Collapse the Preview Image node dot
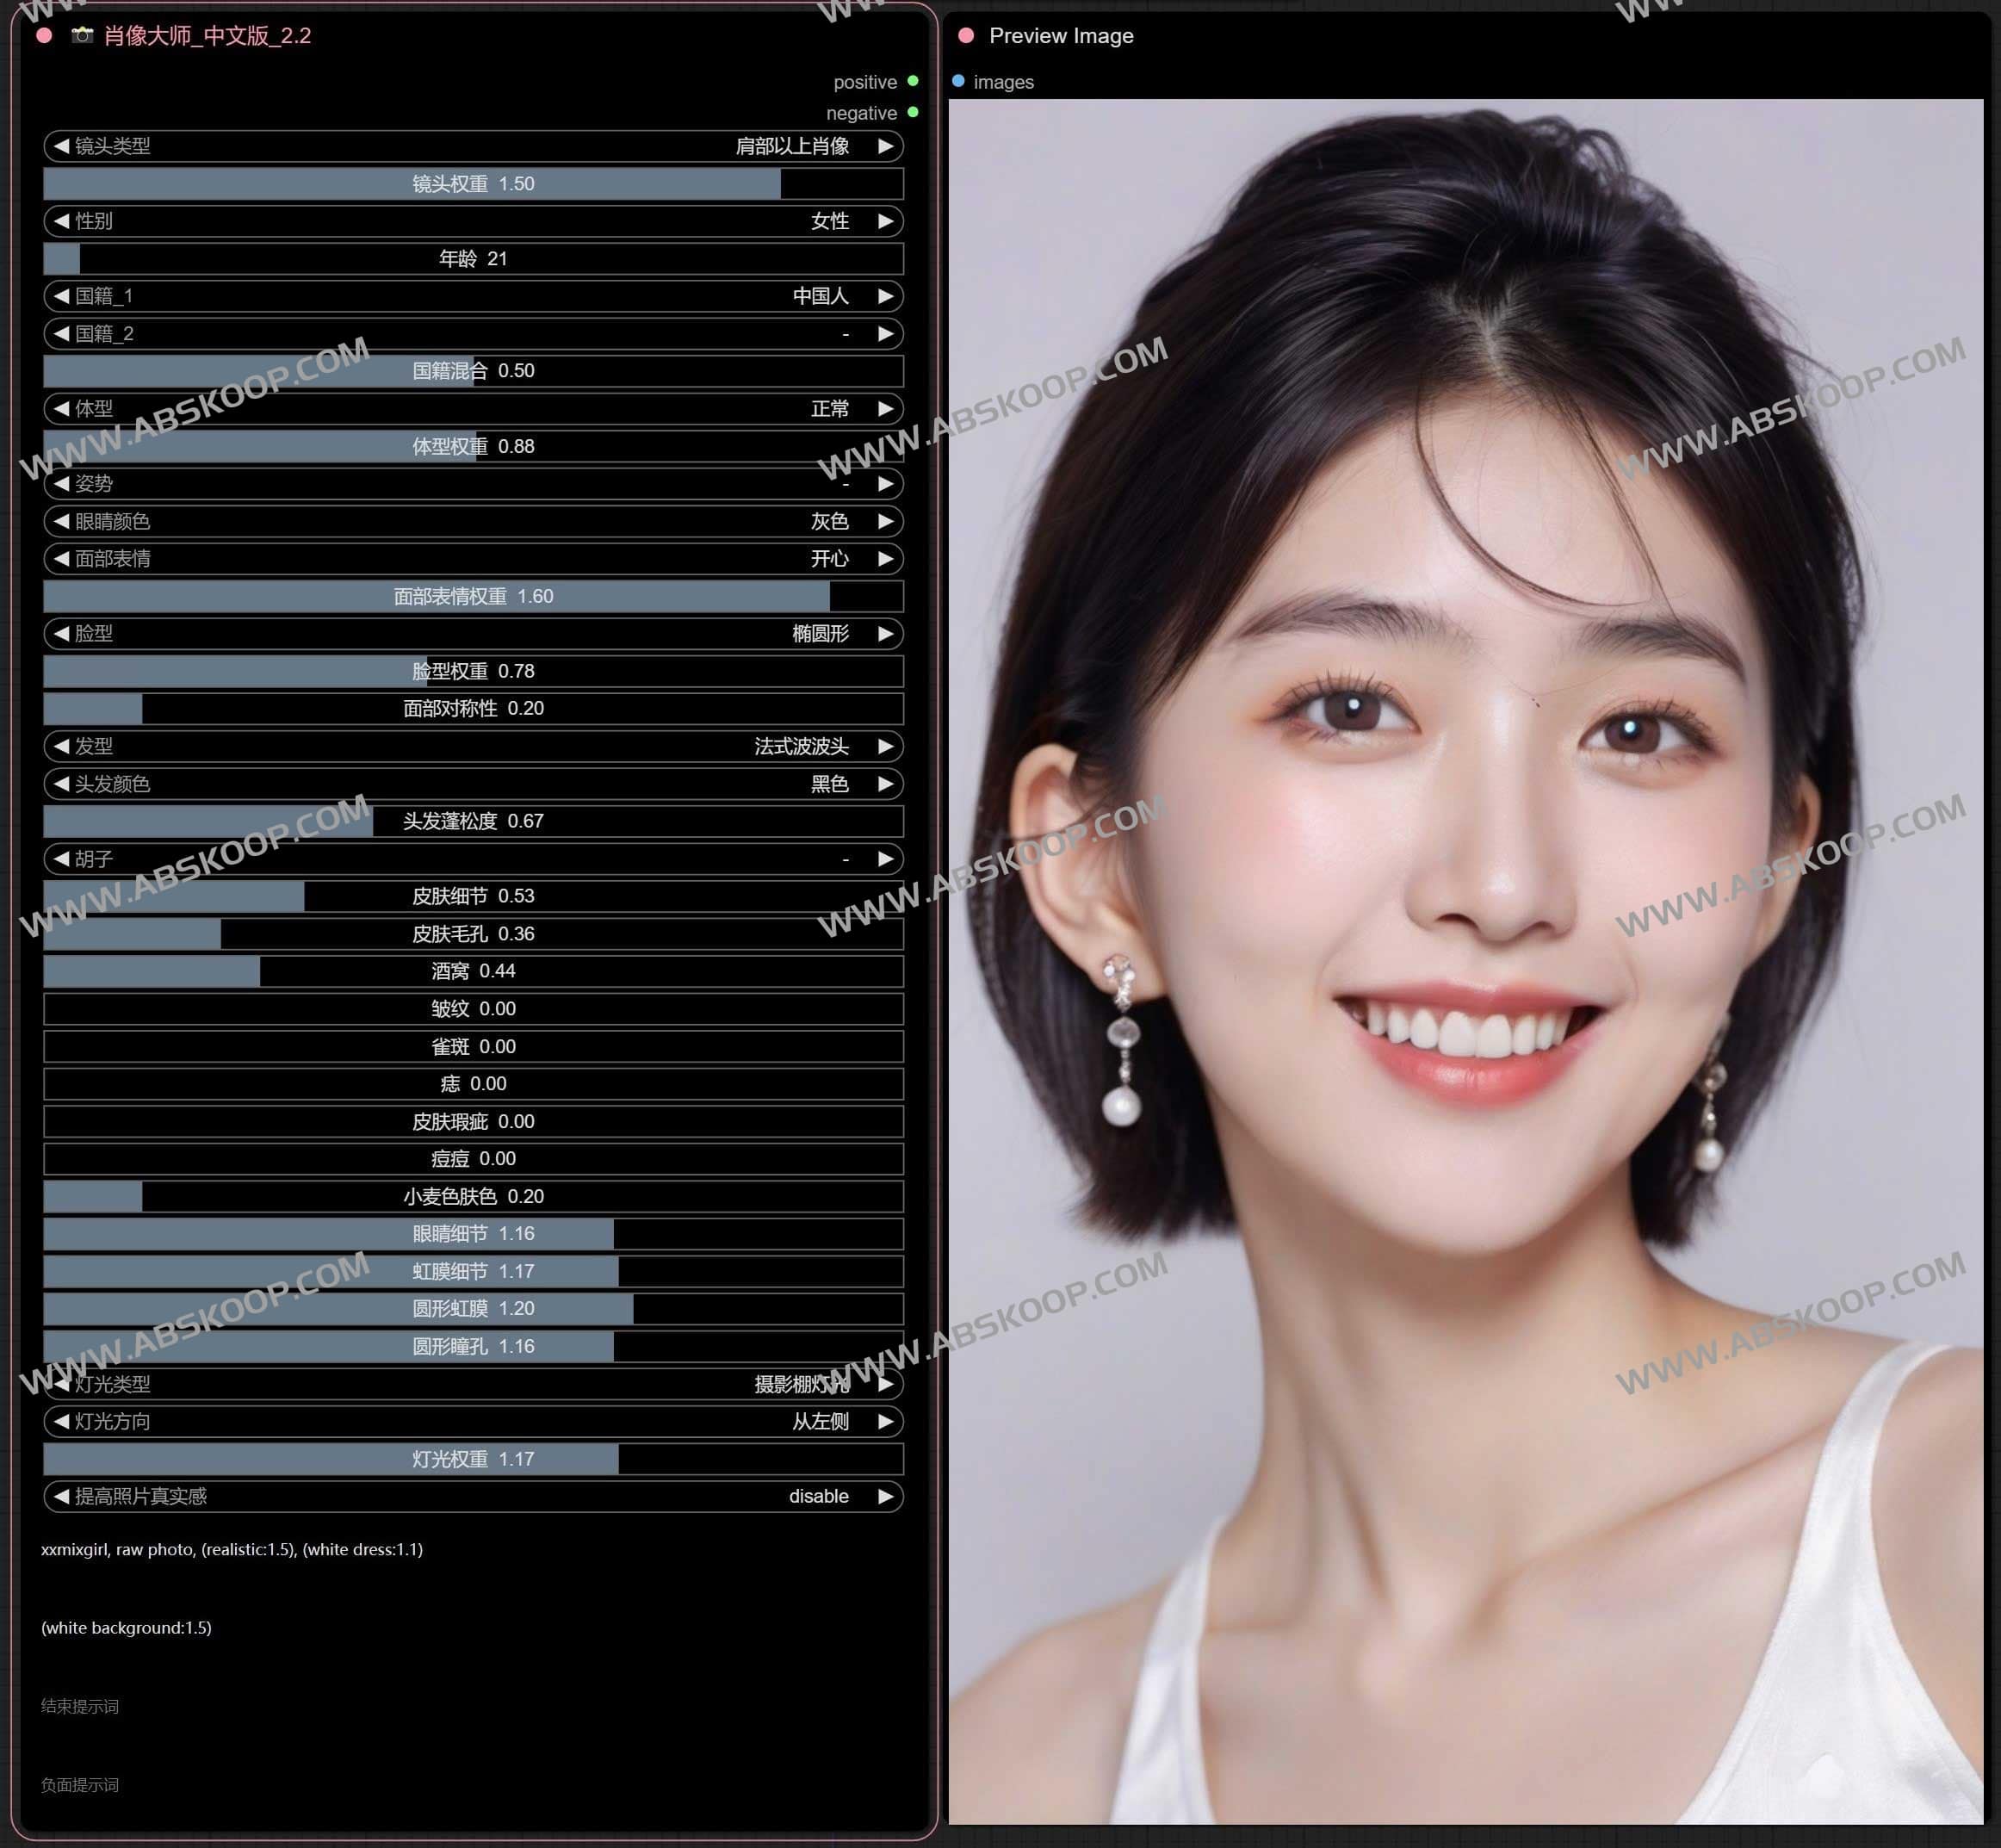The image size is (2001, 1848). pos(965,35)
